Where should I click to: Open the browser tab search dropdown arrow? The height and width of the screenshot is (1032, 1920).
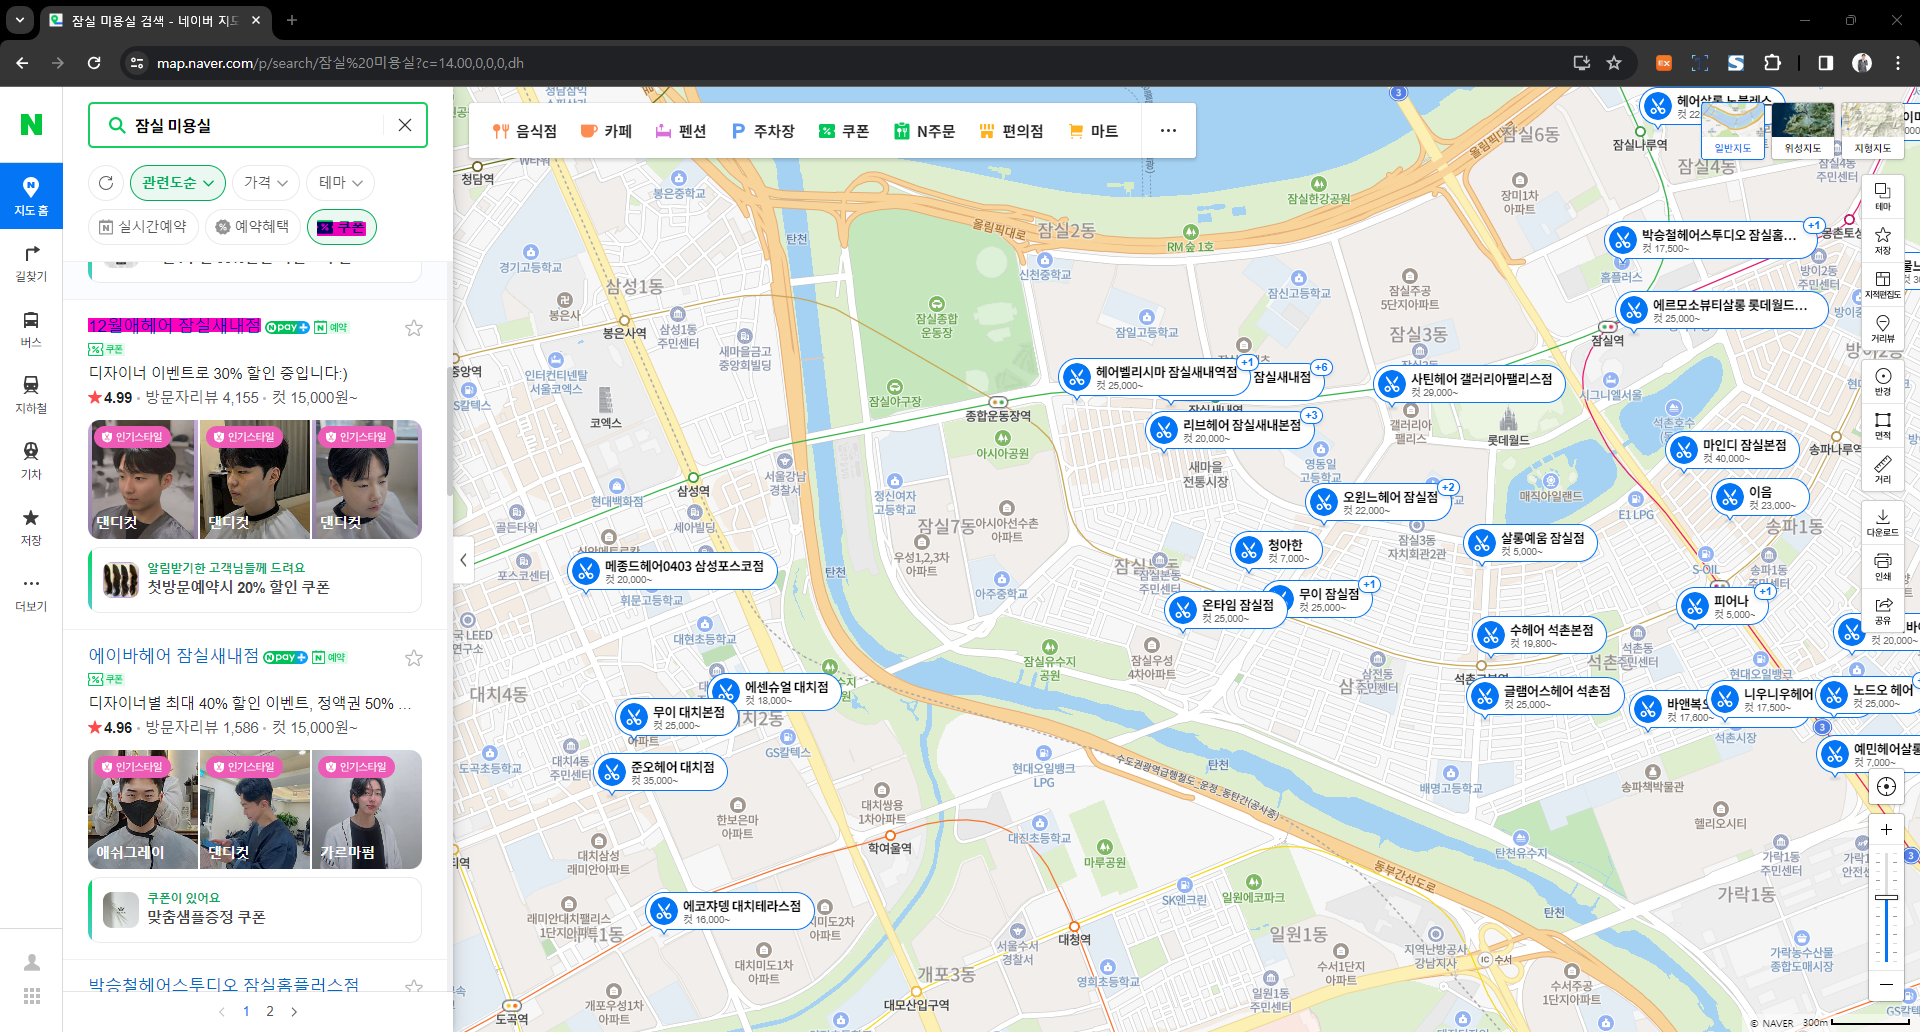pos(20,20)
